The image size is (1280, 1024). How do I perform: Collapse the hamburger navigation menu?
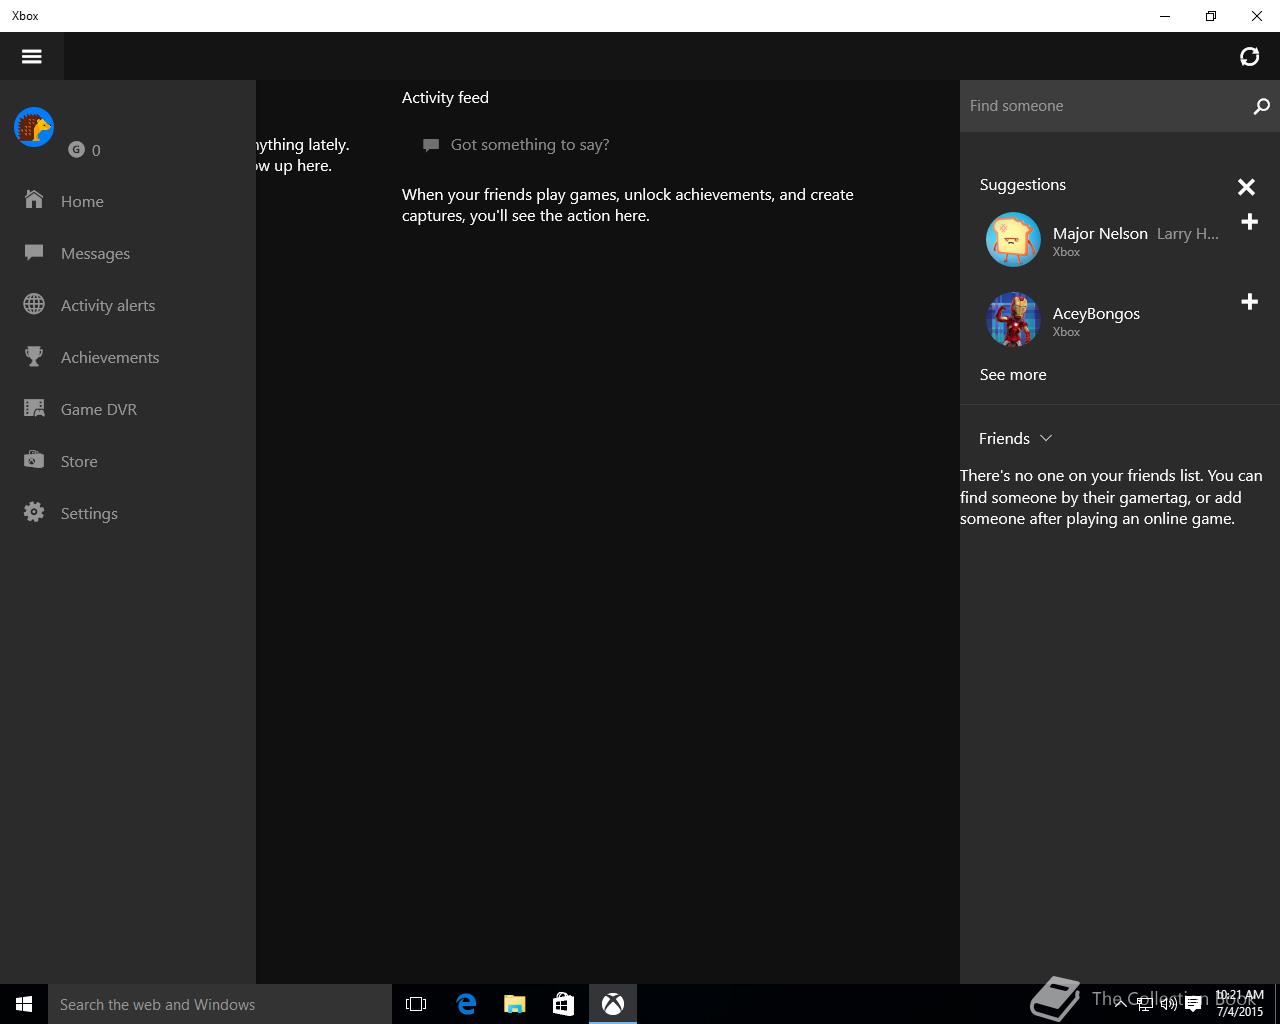point(32,56)
